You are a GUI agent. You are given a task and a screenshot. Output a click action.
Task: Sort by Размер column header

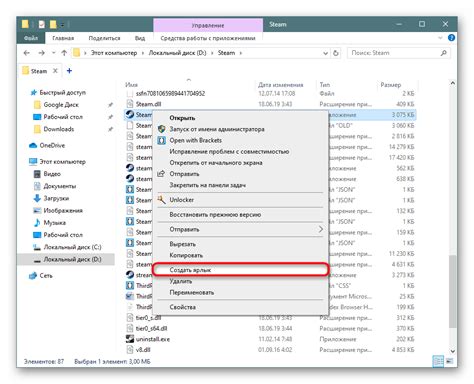tap(391, 85)
